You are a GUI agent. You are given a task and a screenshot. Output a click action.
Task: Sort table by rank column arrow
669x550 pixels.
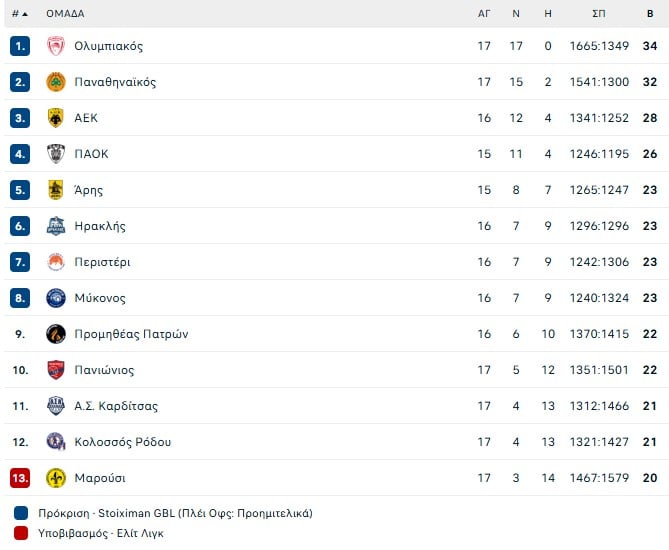24,14
